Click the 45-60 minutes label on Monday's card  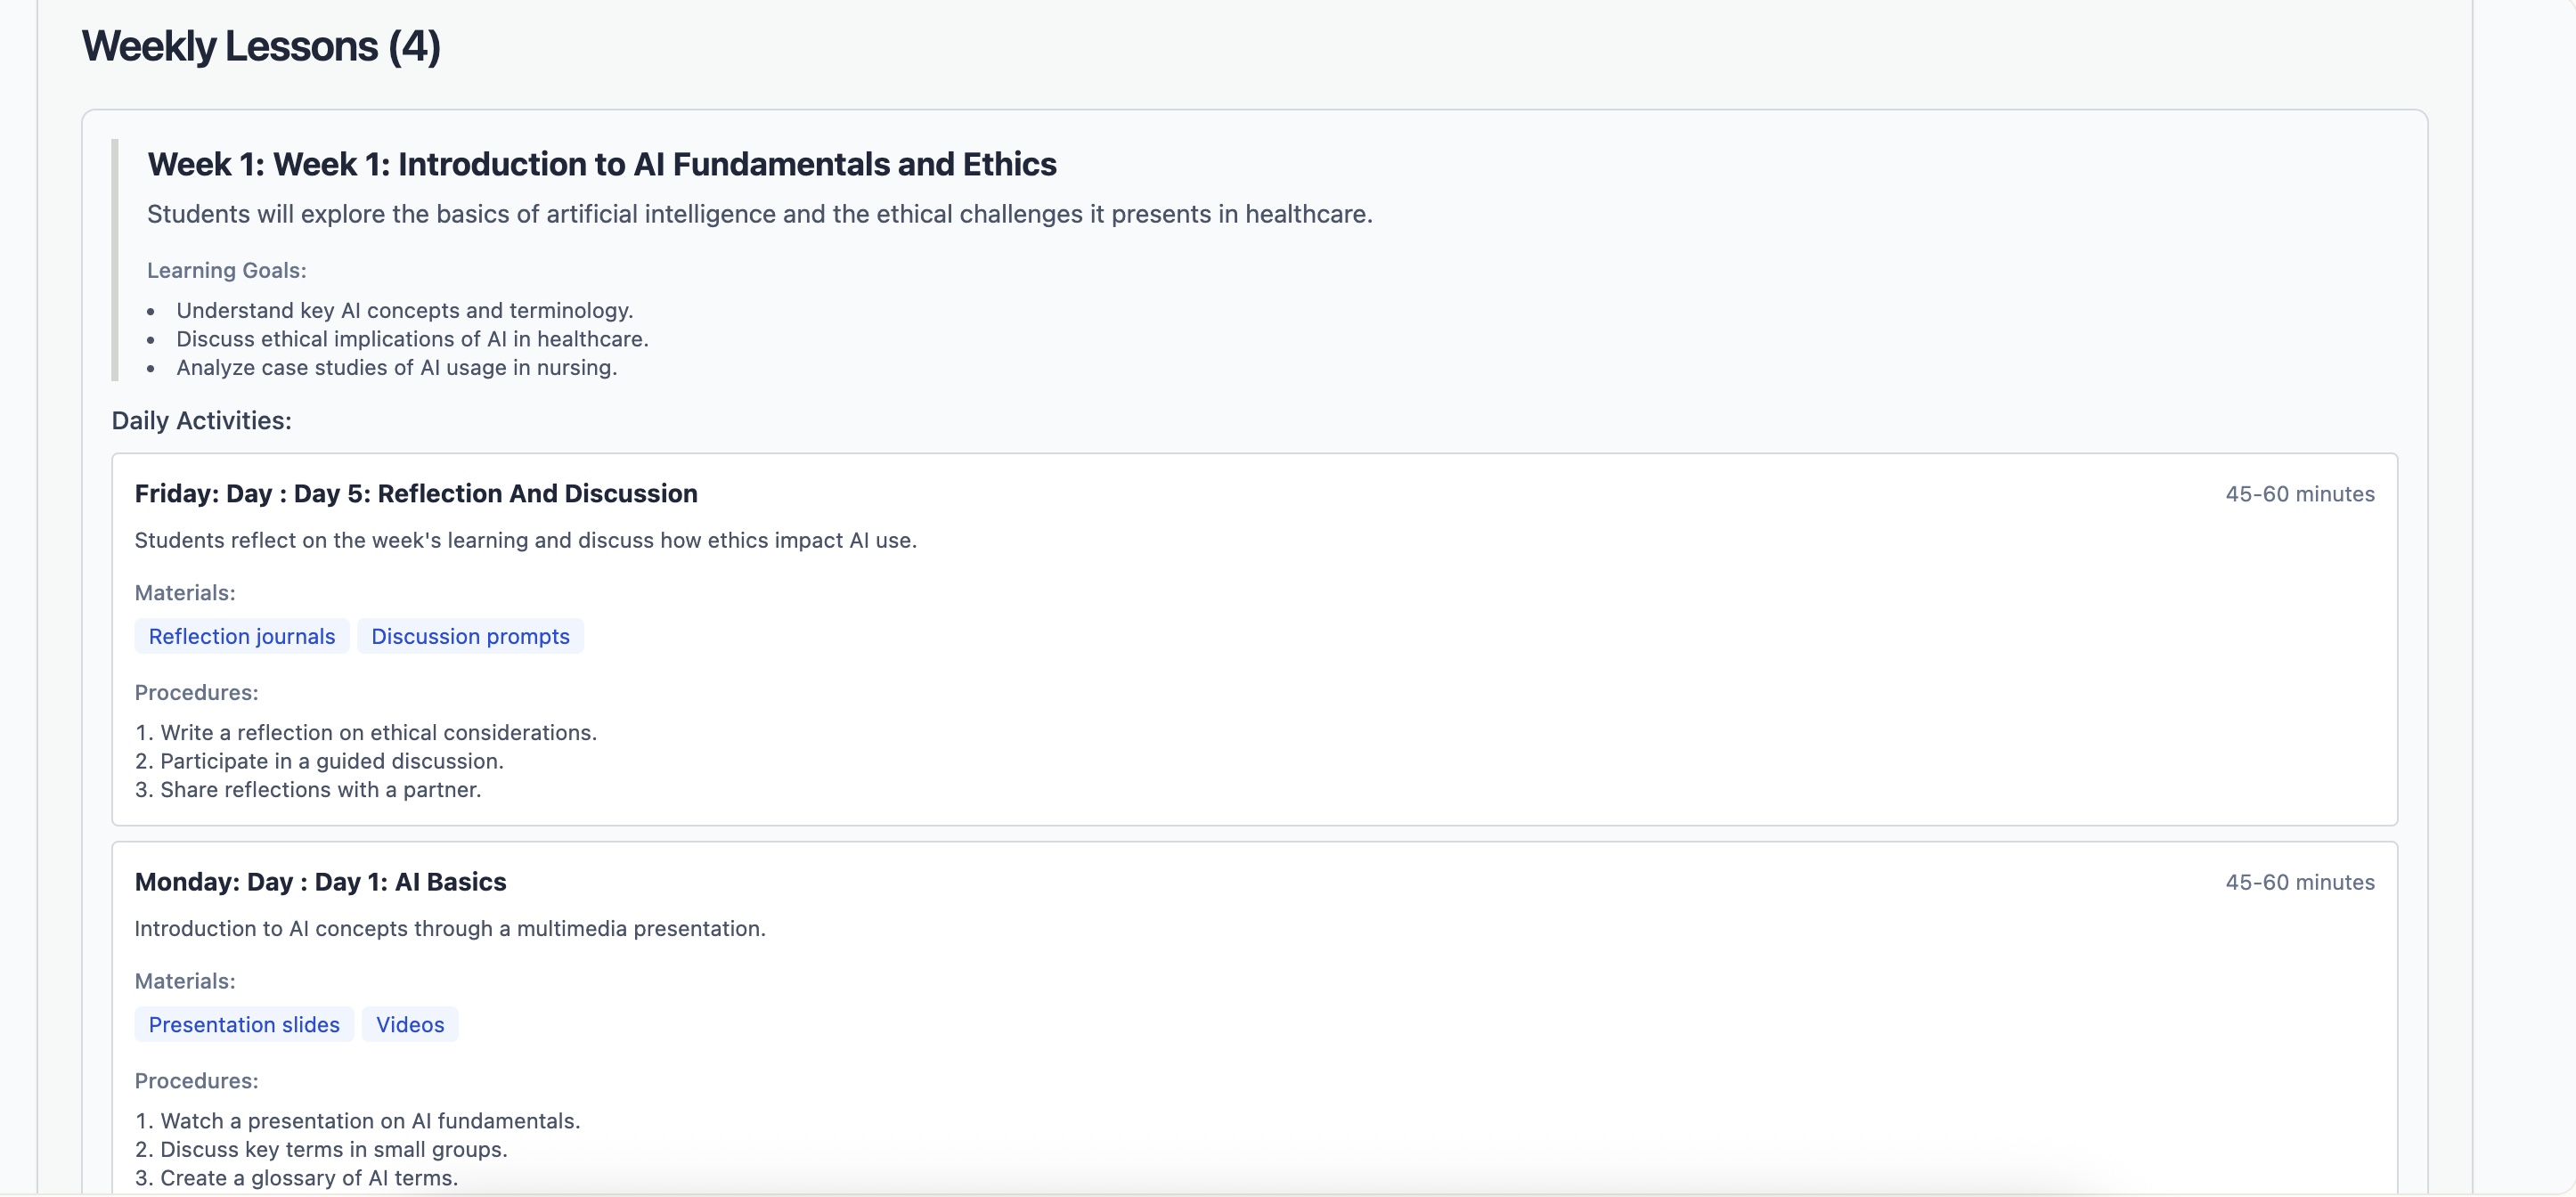point(2300,882)
